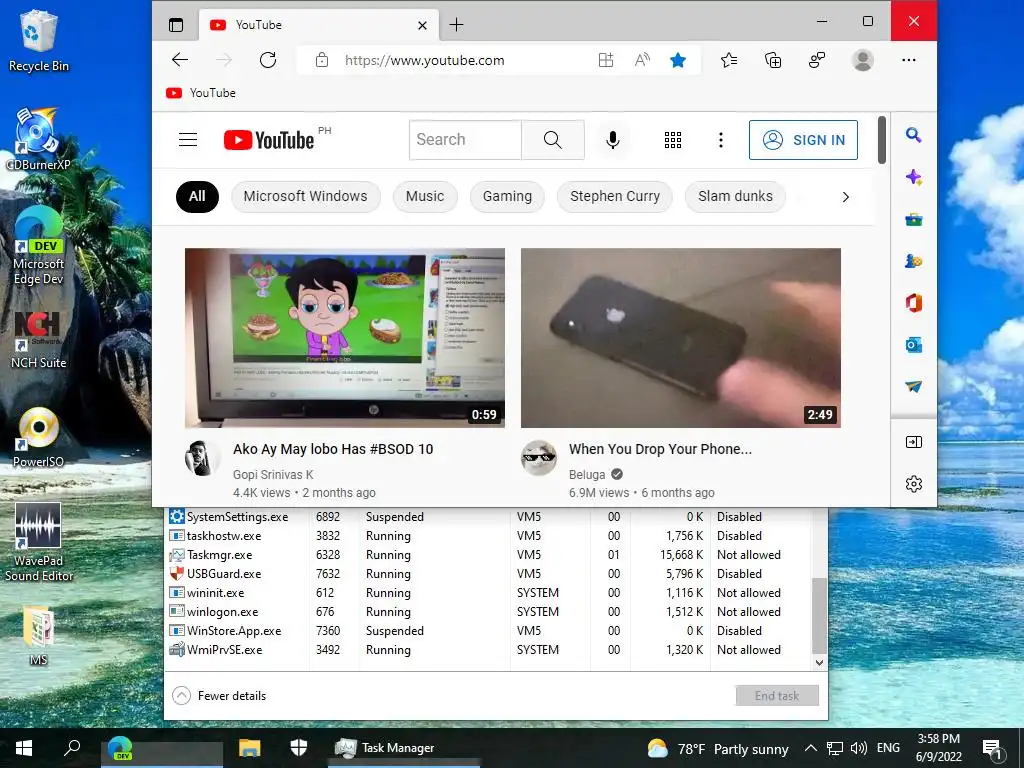Go to YouTube home via logo
Screen dimensions: 1024x768
coord(268,140)
